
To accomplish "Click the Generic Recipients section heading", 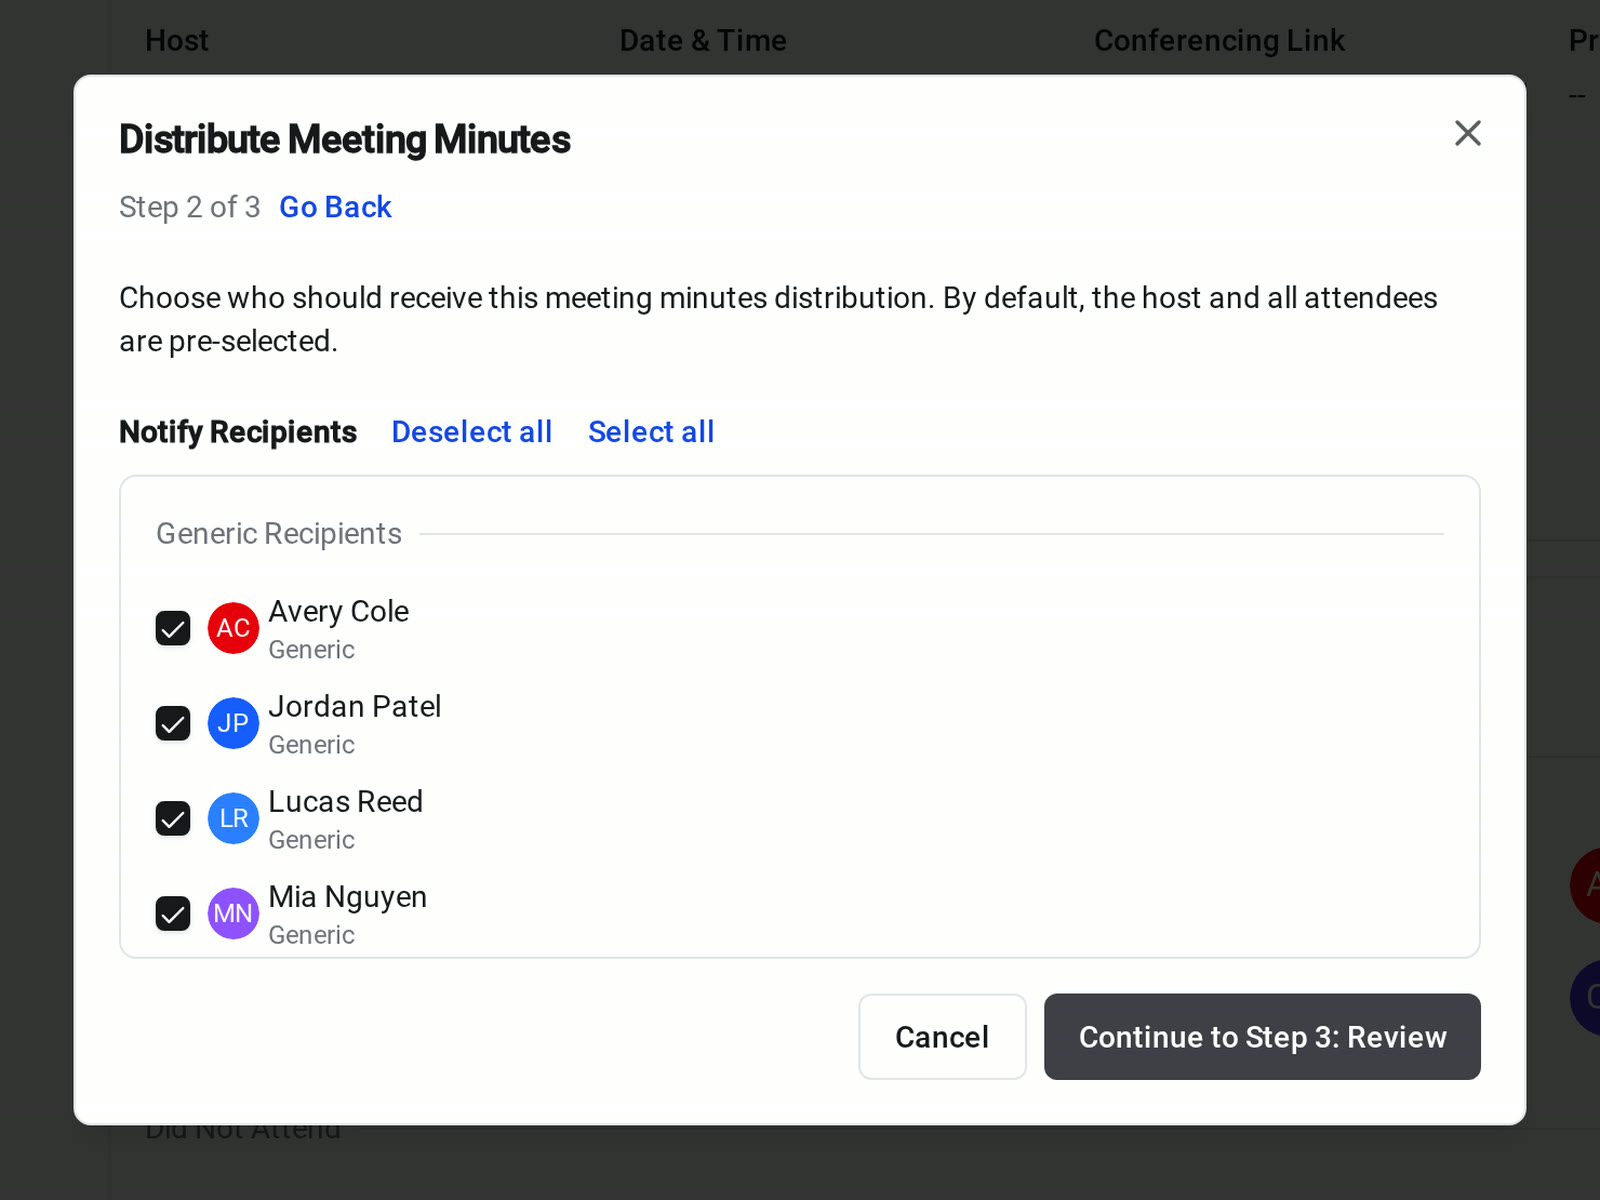I will [279, 534].
